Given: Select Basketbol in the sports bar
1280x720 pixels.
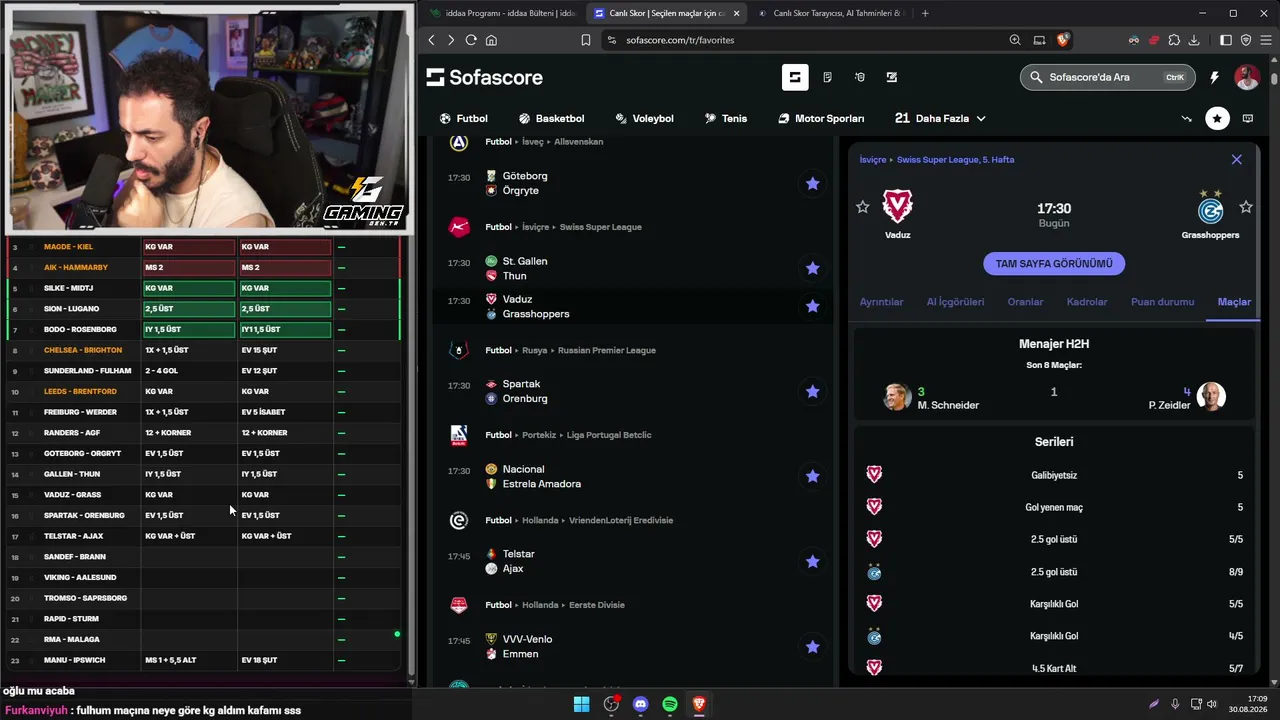Looking at the screenshot, I should (551, 118).
